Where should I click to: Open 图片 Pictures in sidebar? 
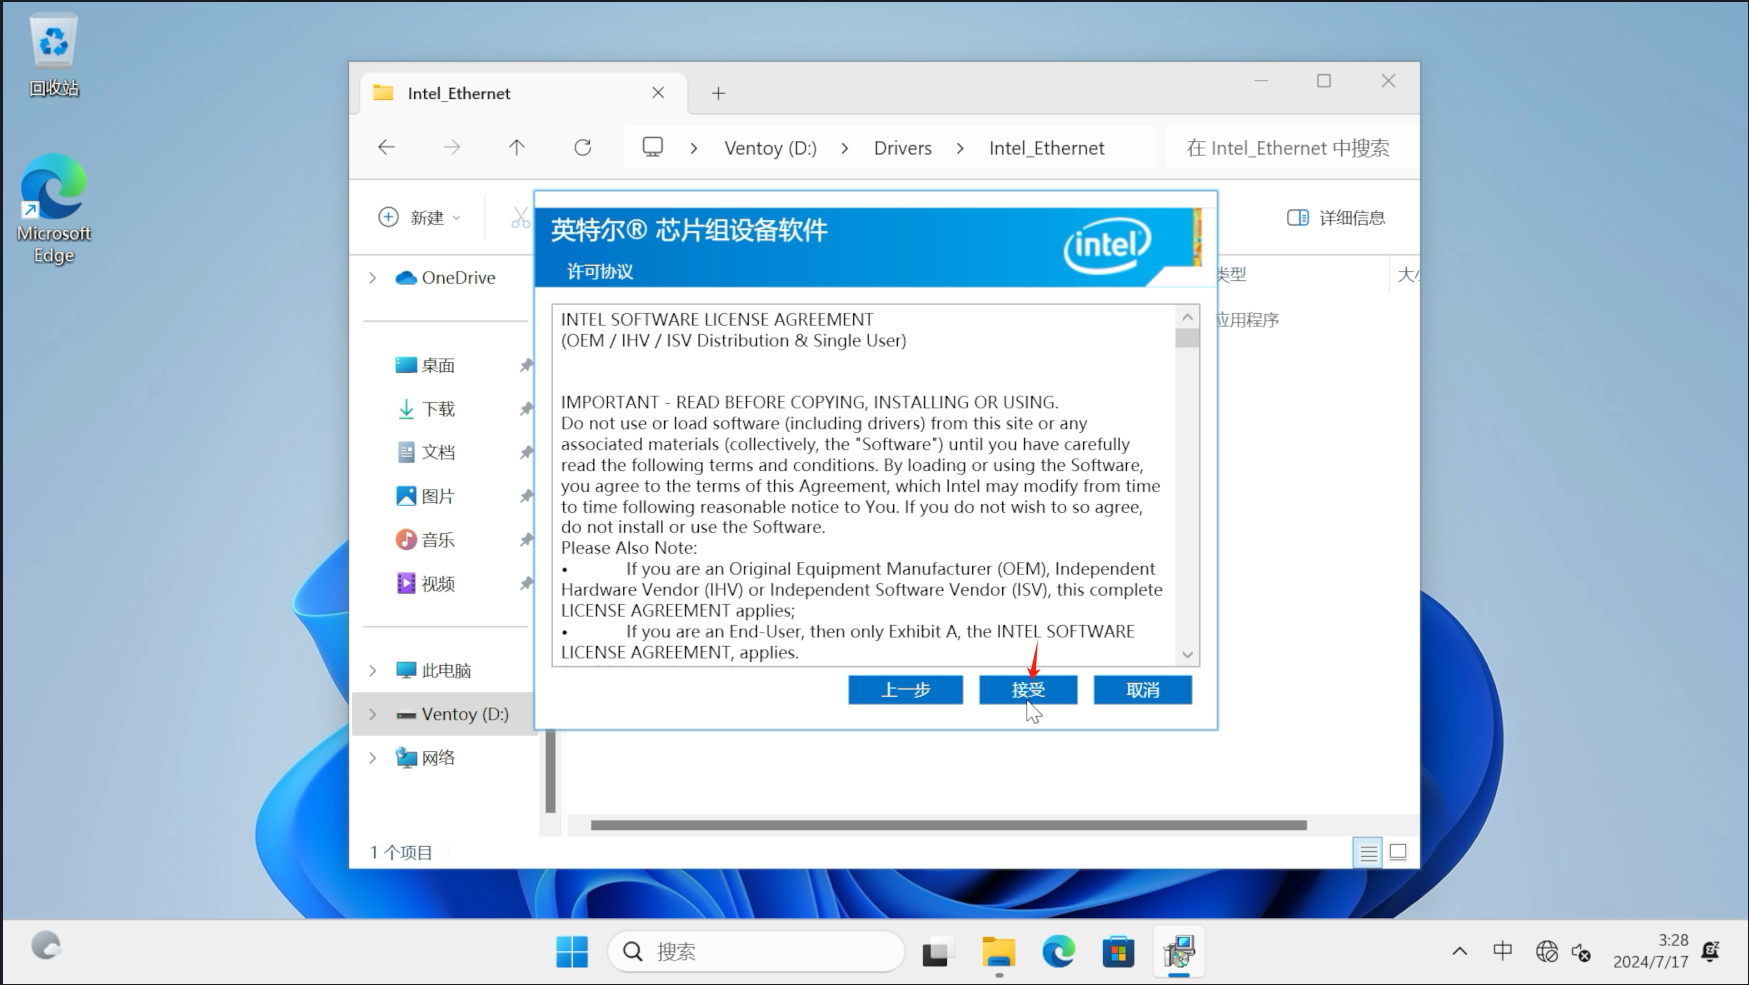click(x=426, y=496)
